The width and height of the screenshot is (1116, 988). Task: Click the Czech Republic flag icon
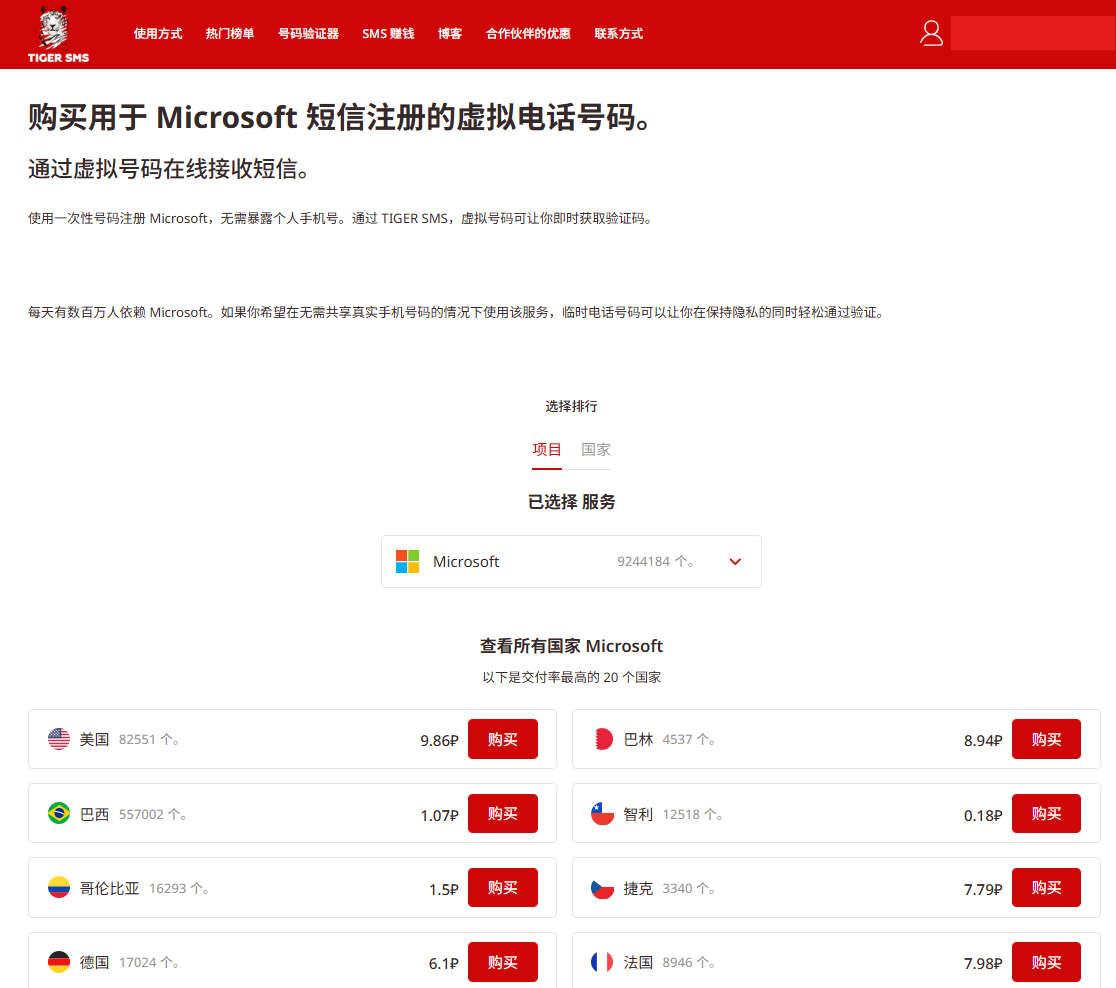(x=603, y=888)
